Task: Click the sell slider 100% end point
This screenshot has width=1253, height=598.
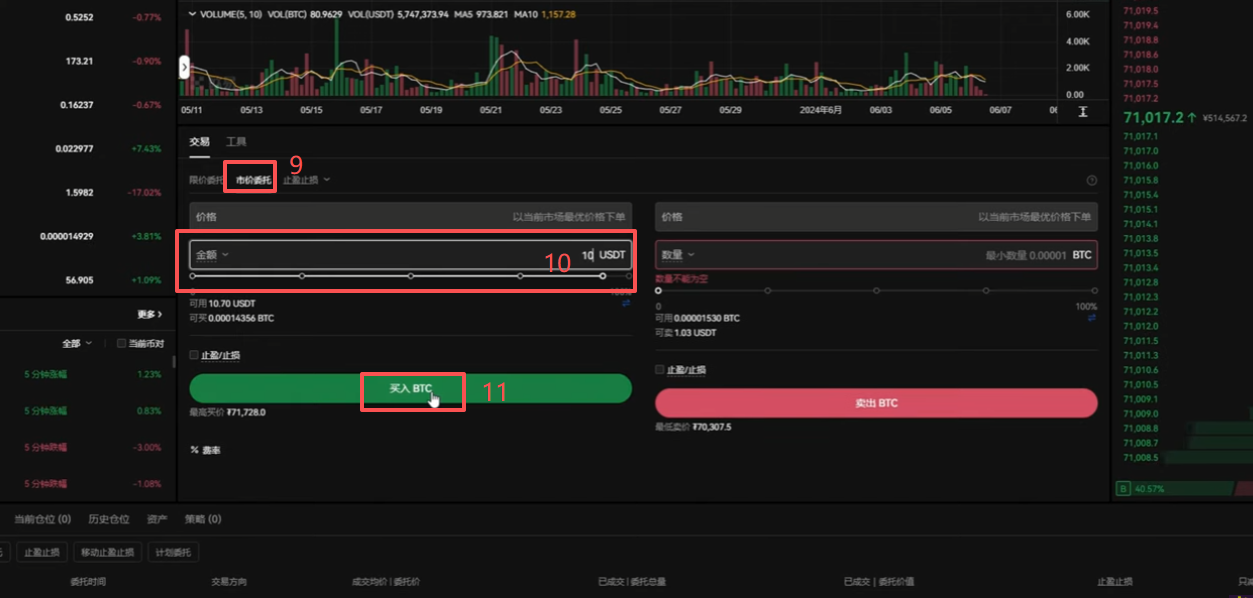Action: coord(1094,291)
